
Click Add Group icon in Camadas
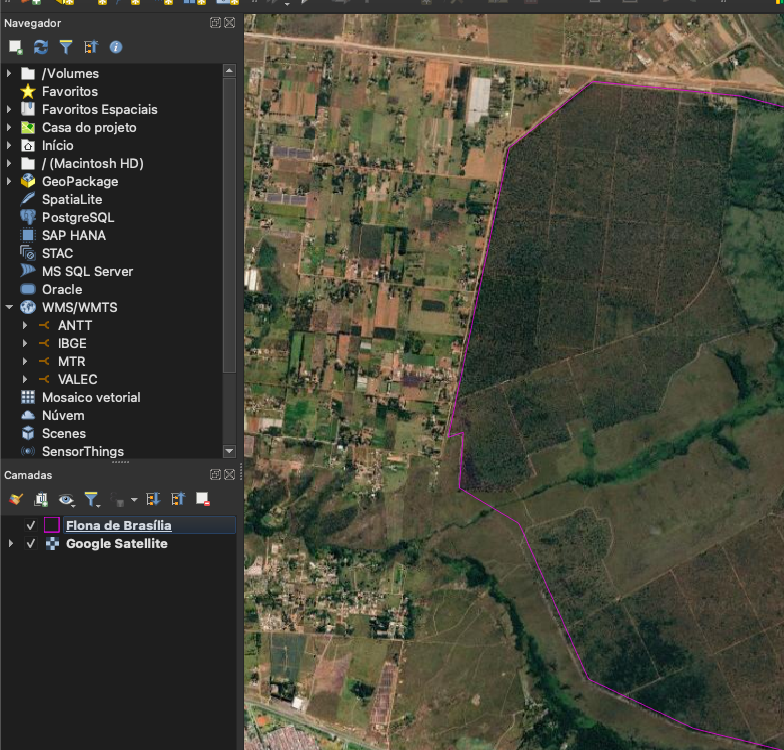click(x=40, y=499)
